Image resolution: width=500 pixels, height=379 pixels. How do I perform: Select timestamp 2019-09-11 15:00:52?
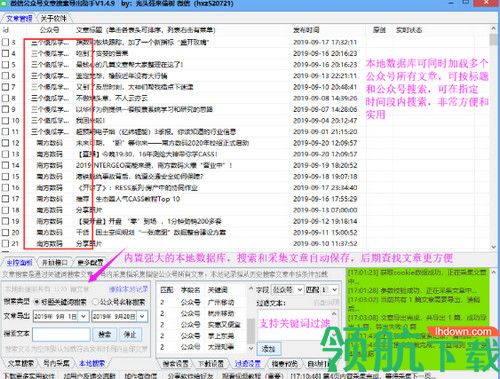(325, 232)
